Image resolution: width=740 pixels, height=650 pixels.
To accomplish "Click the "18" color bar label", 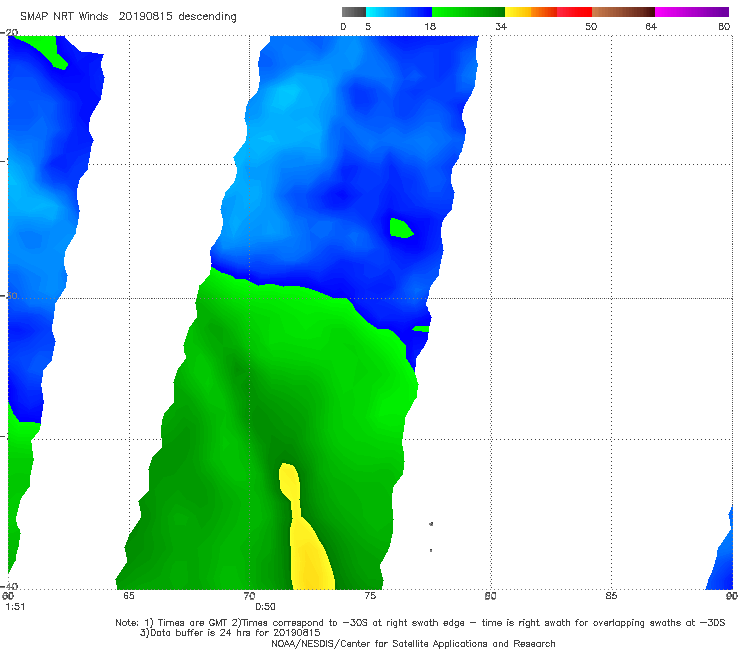I will (x=430, y=26).
